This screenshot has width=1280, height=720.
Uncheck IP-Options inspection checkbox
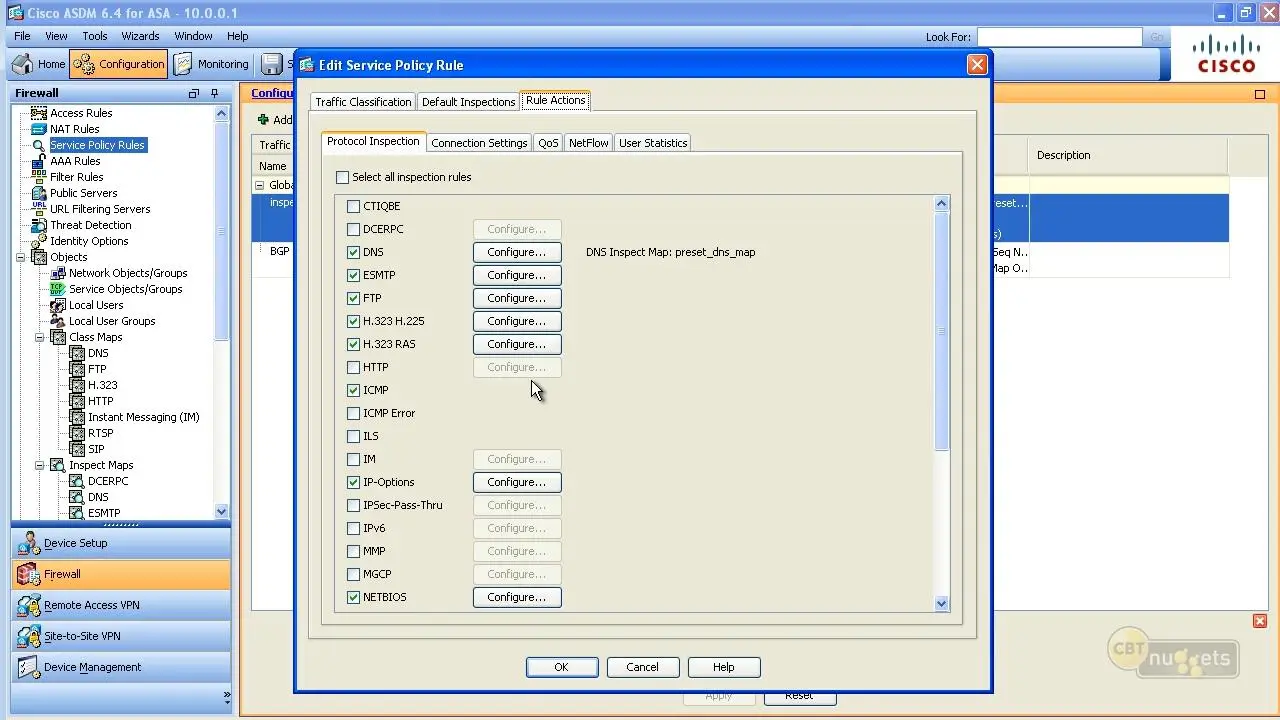pos(353,482)
